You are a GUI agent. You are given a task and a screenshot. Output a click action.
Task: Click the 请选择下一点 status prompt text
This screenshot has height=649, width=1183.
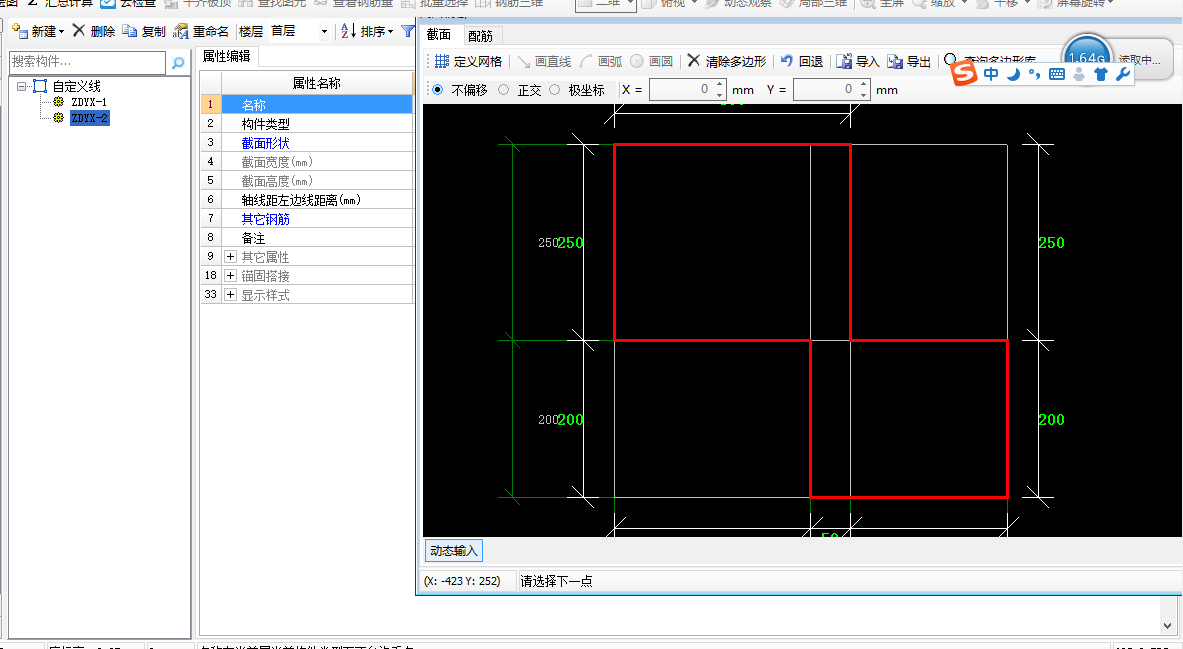tap(556, 581)
